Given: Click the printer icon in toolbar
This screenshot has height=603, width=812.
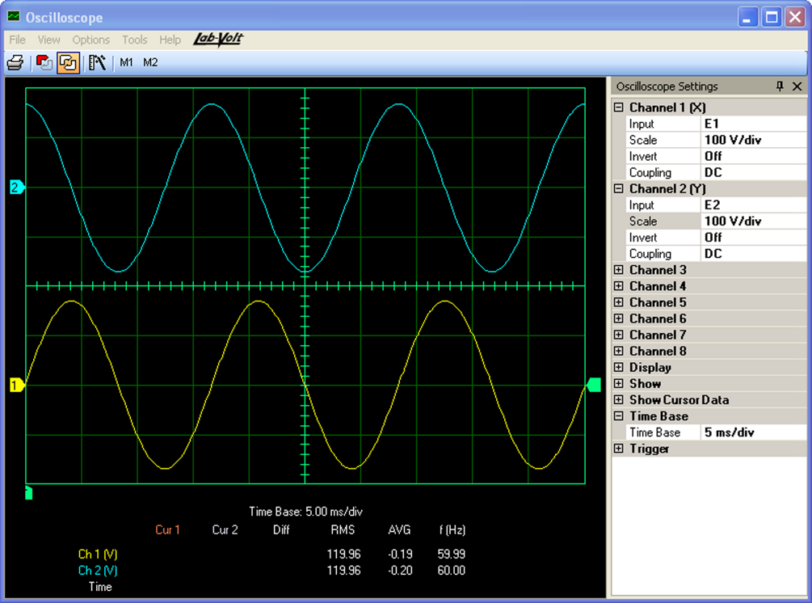Looking at the screenshot, I should pos(15,63).
